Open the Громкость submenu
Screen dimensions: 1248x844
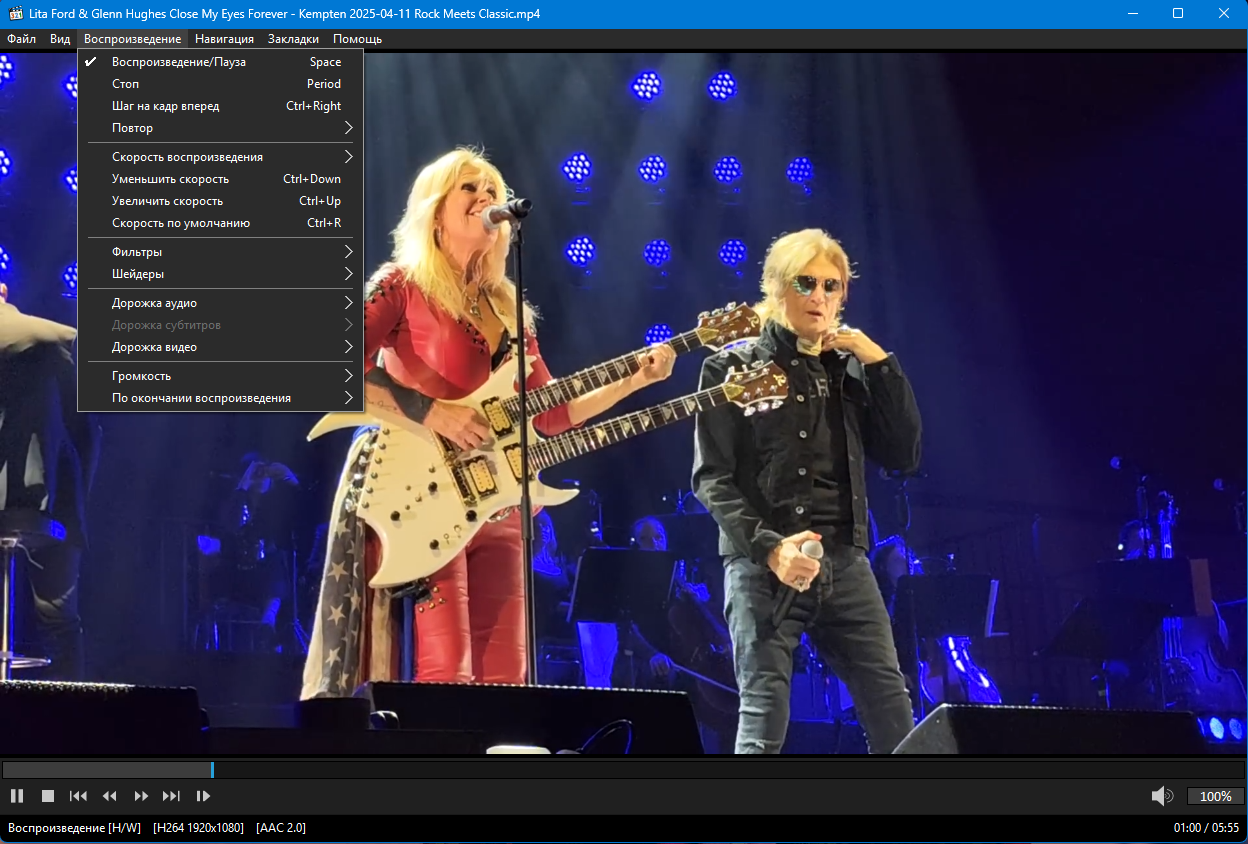220,376
